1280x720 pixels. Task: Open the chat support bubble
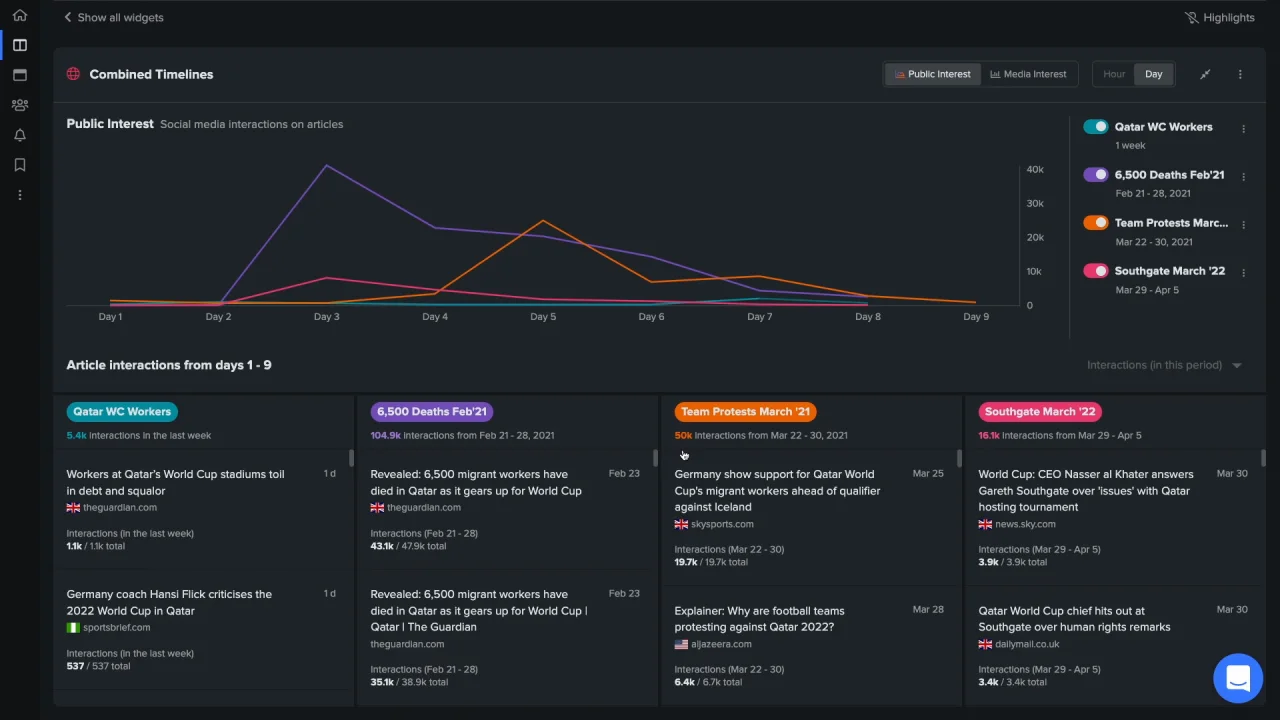click(x=1238, y=678)
